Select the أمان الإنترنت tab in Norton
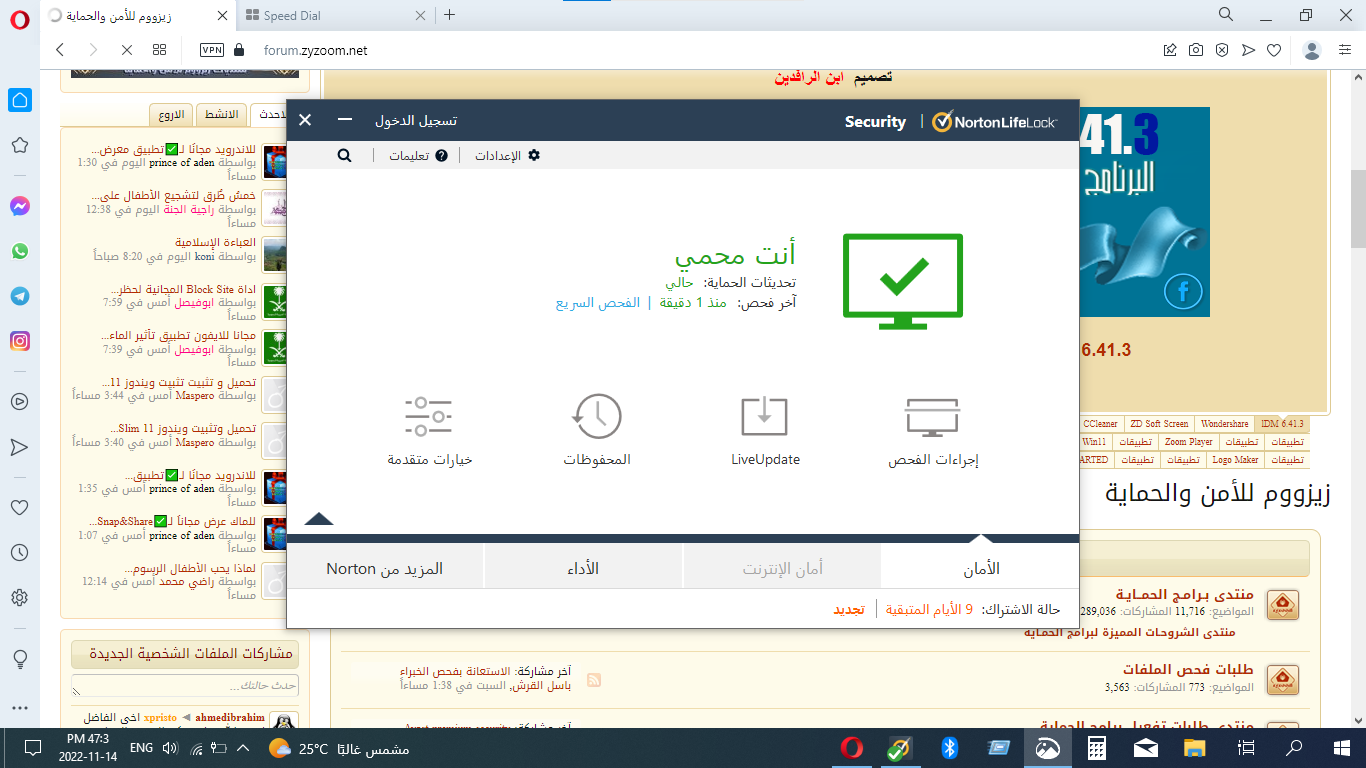This screenshot has height=768, width=1366. click(782, 568)
